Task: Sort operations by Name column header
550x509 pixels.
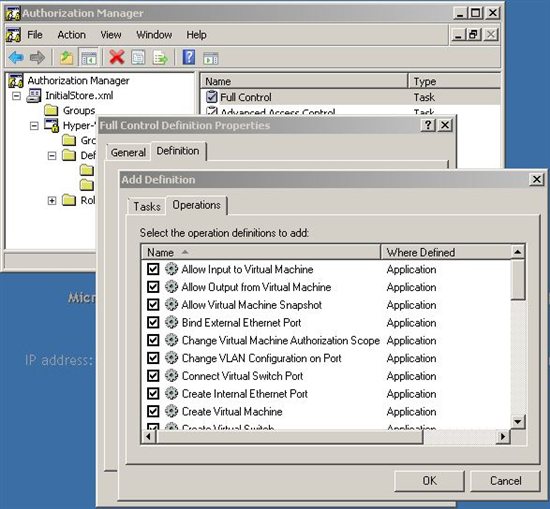Action: tap(261, 252)
